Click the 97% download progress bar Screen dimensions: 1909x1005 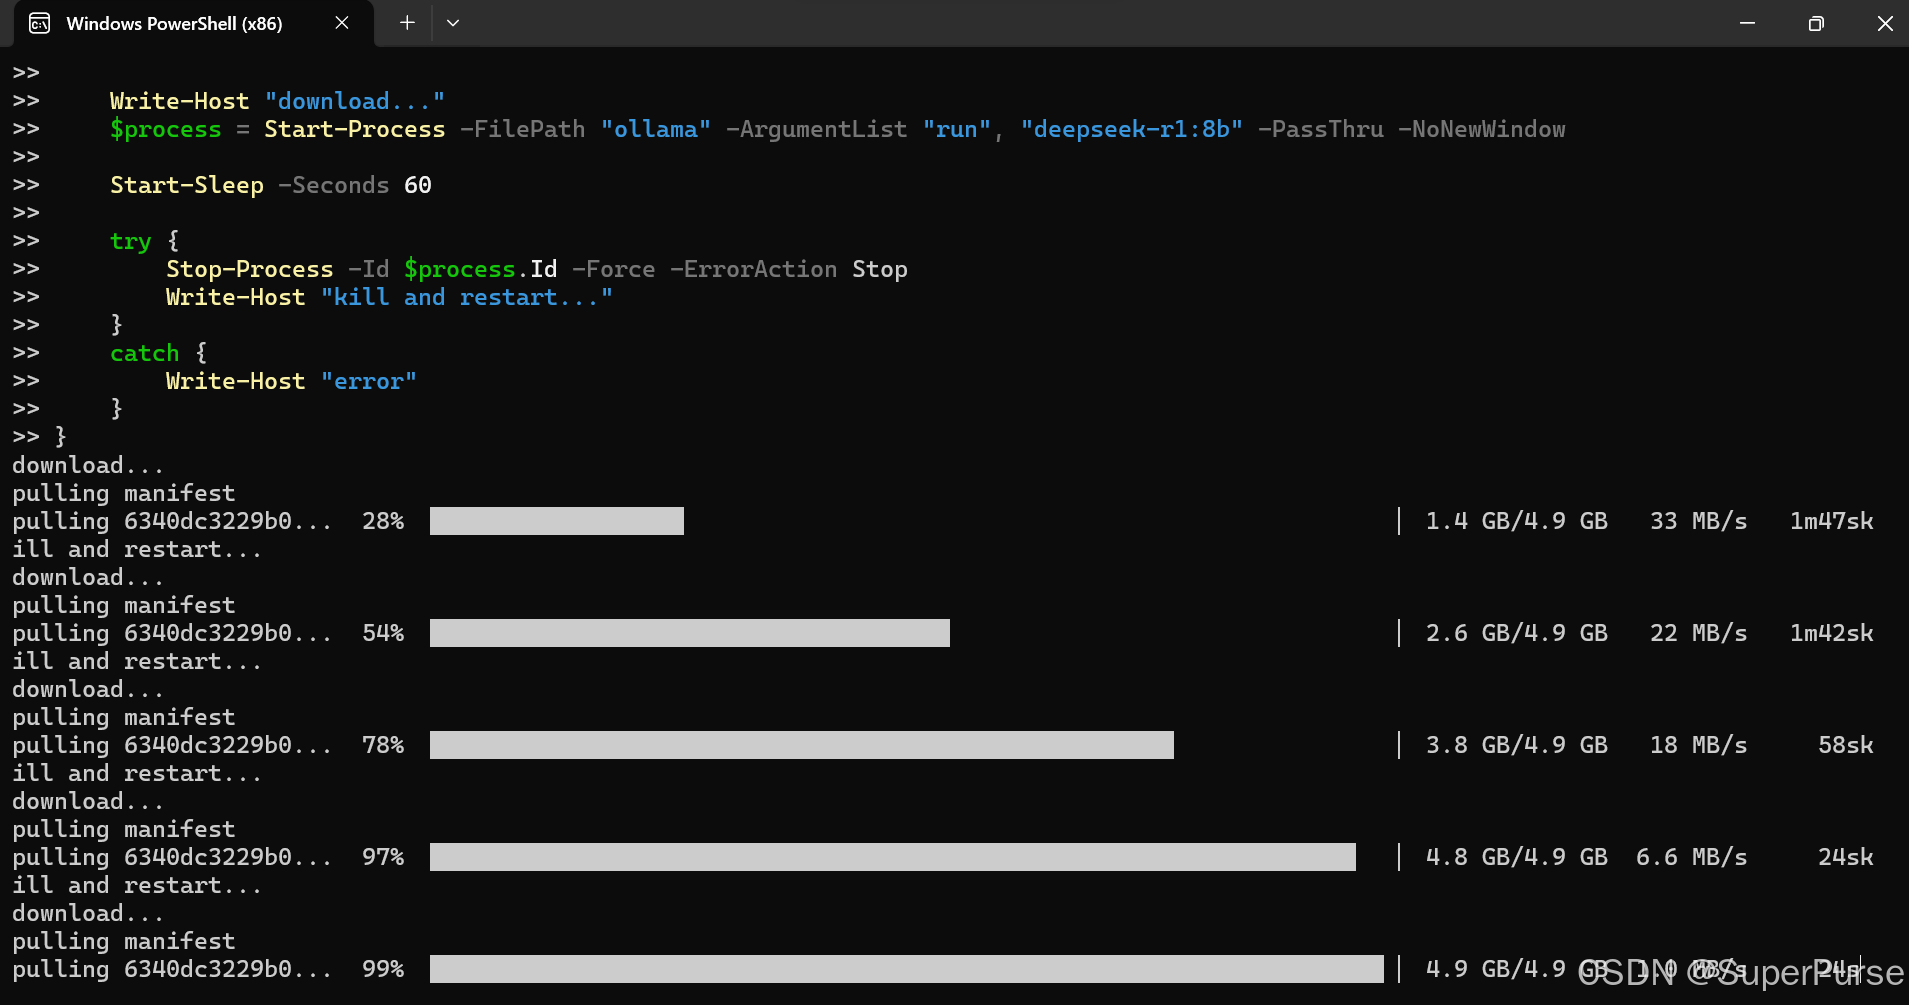(x=893, y=857)
